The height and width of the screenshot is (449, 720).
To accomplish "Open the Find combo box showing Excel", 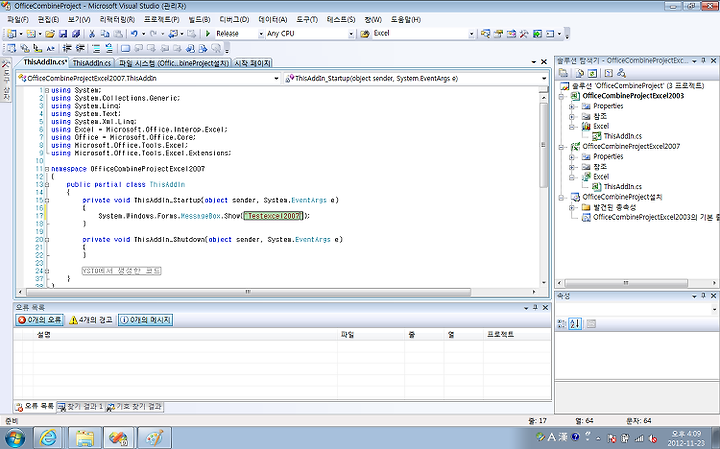I will click(472, 34).
